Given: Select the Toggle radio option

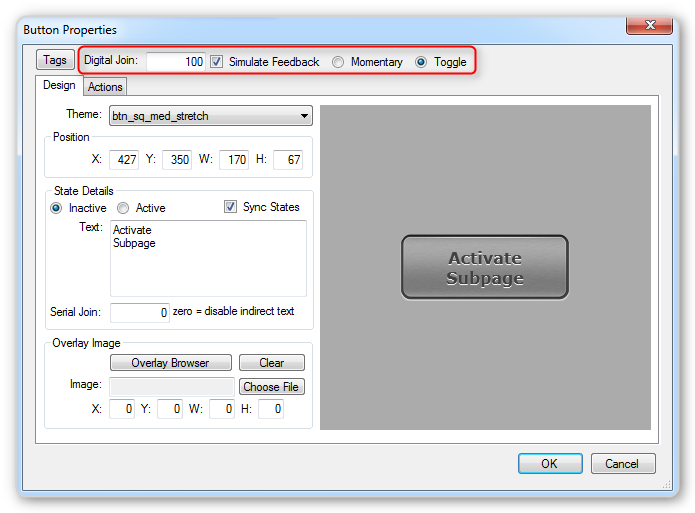Looking at the screenshot, I should 421,62.
